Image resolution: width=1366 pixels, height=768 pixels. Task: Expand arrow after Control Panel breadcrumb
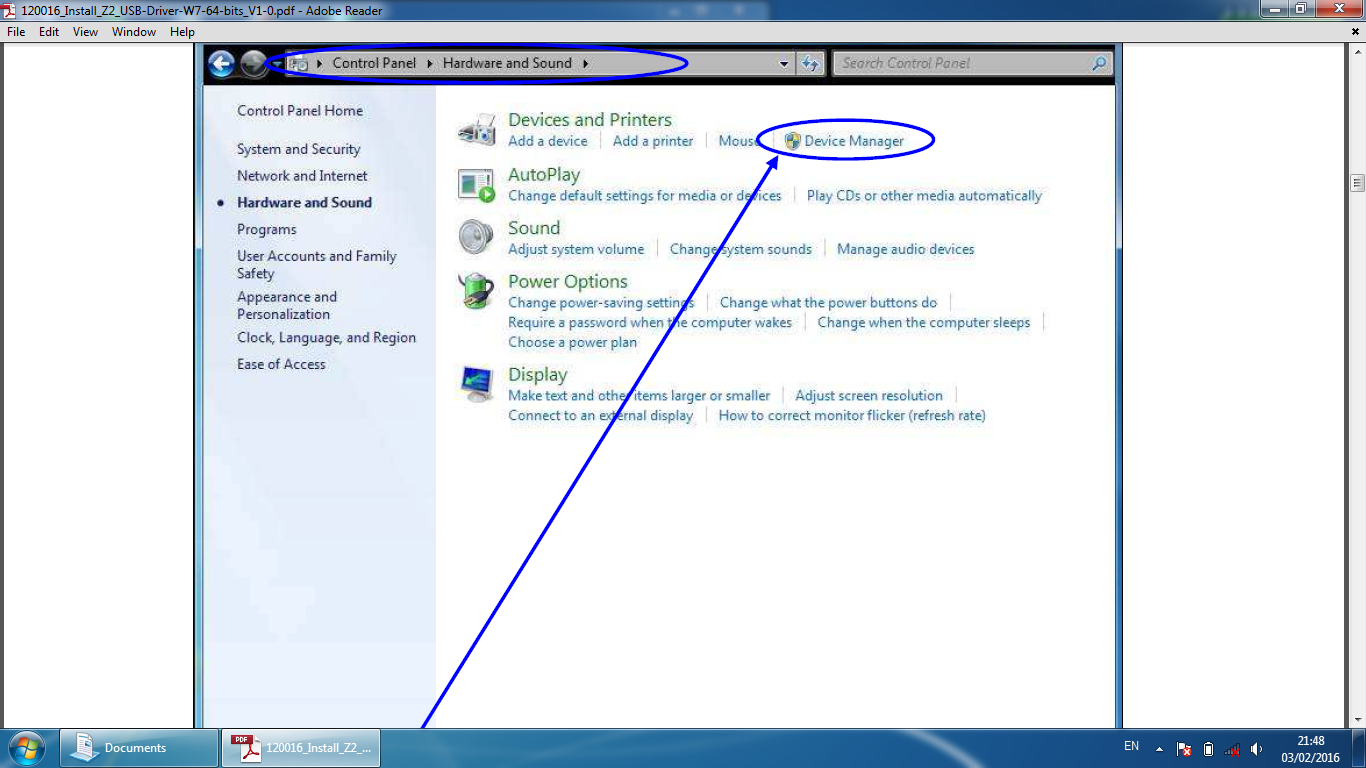[430, 63]
